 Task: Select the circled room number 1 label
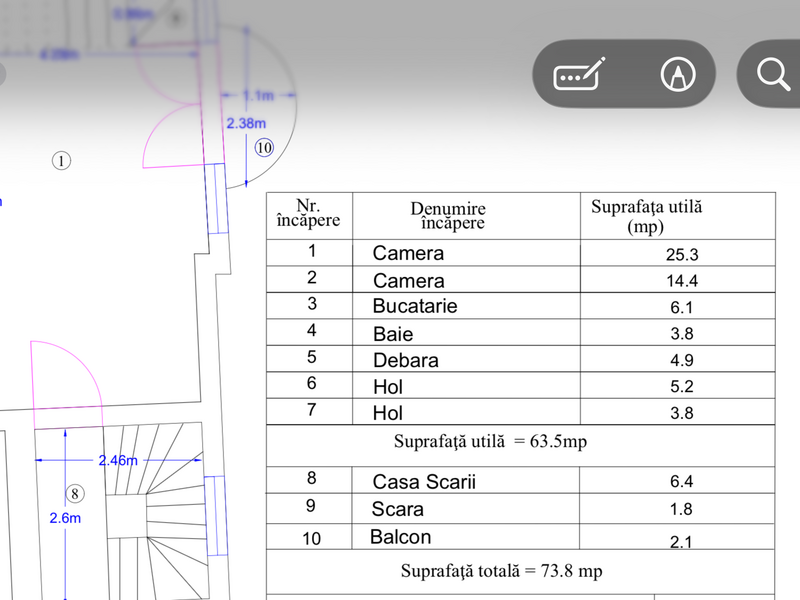[61, 161]
